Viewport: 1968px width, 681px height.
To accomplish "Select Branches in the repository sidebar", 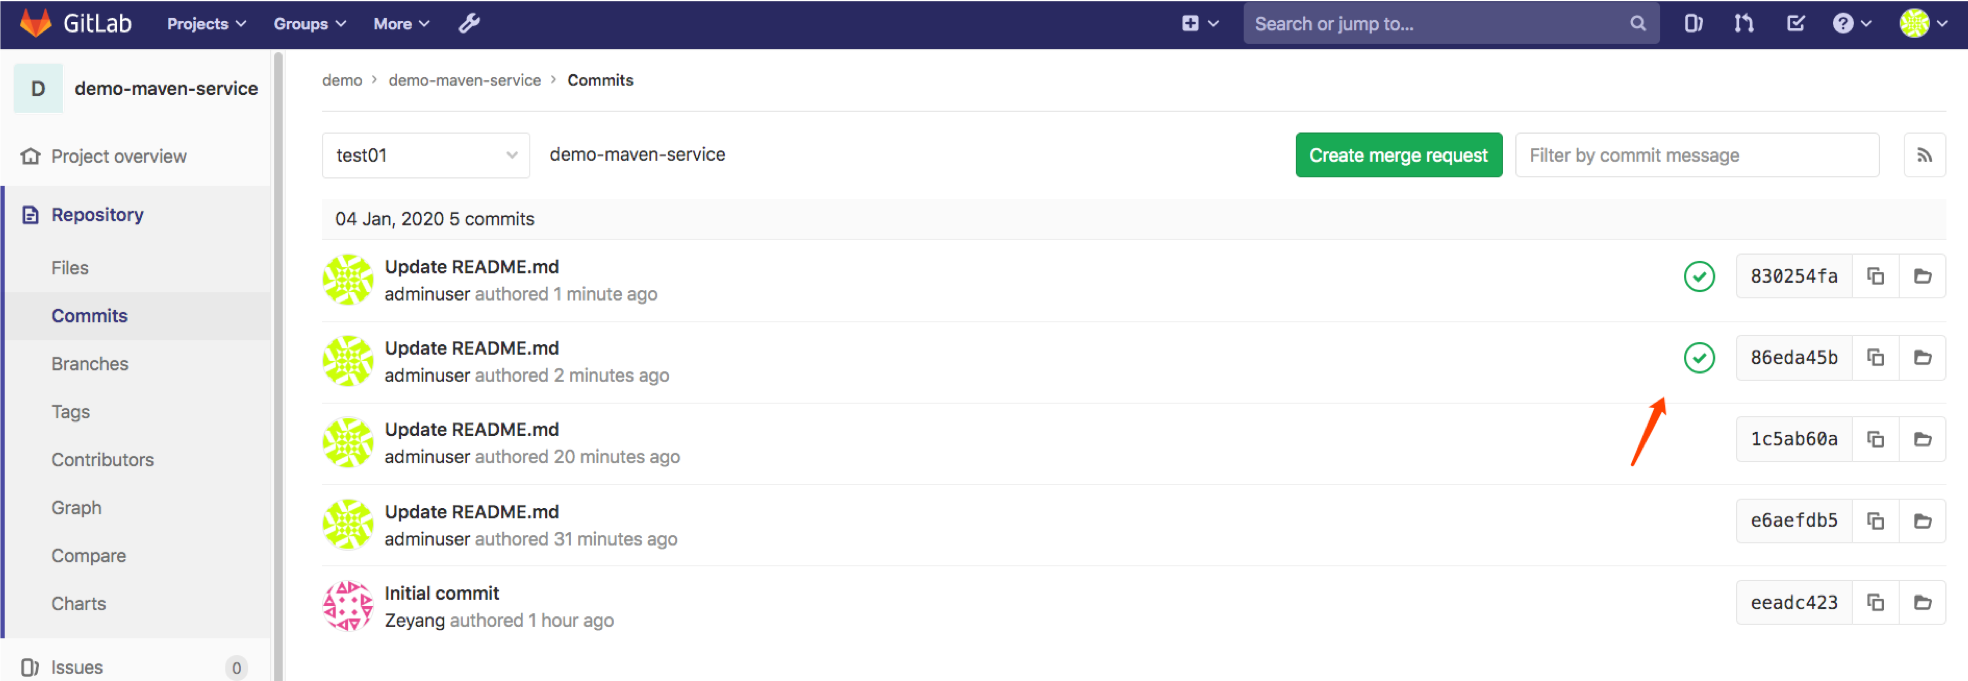I will pos(90,364).
